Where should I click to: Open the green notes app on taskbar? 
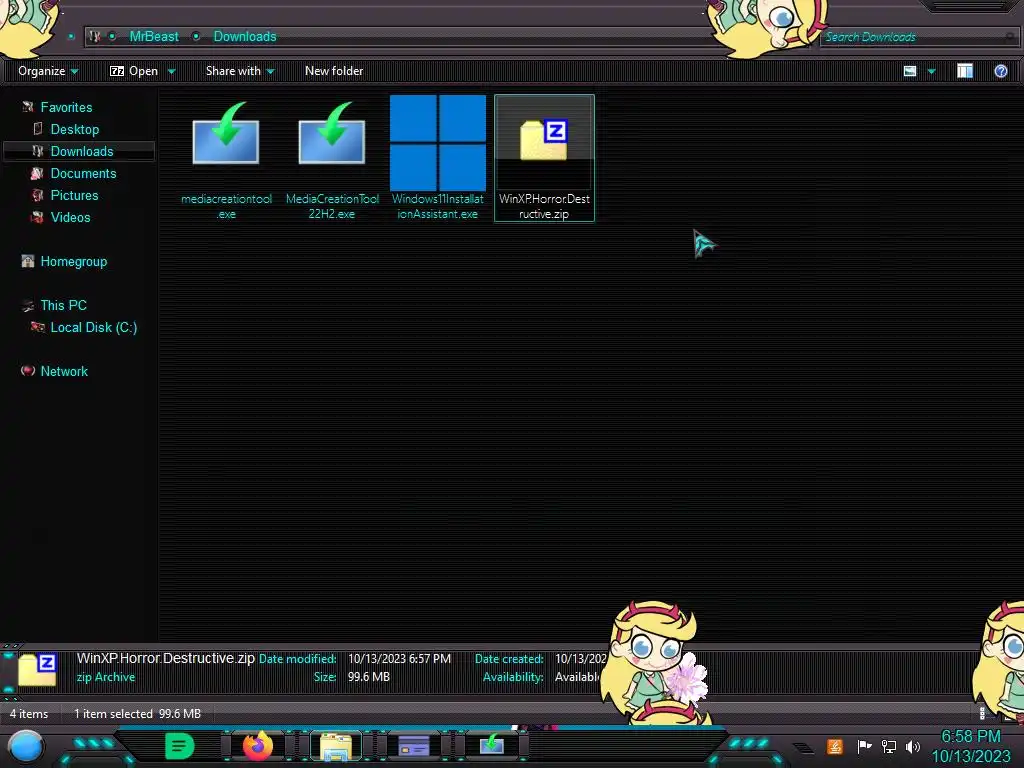[x=179, y=746]
